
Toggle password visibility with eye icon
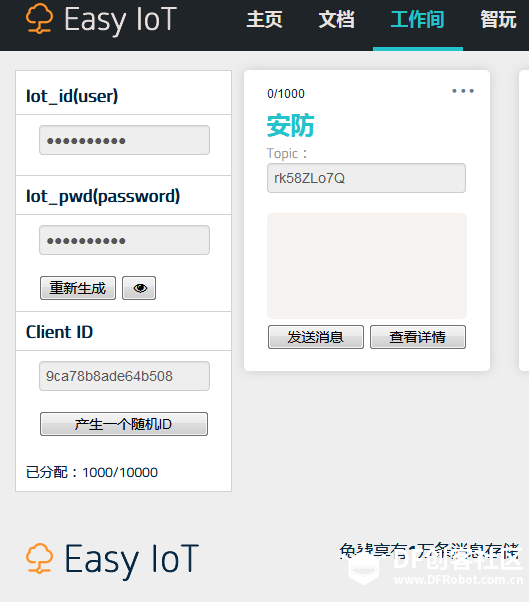pyautogui.click(x=139, y=288)
